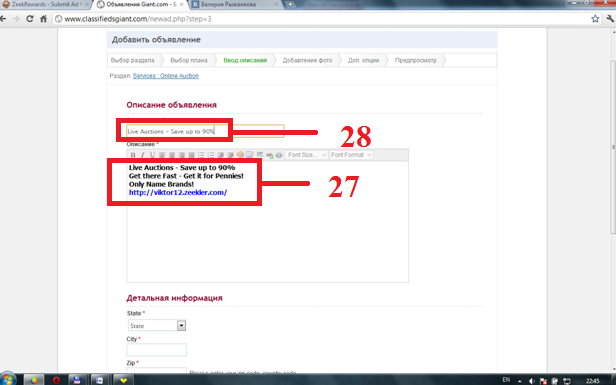The image size is (616, 385).
Task: Click the remove link icon in editor
Action: coord(279,155)
